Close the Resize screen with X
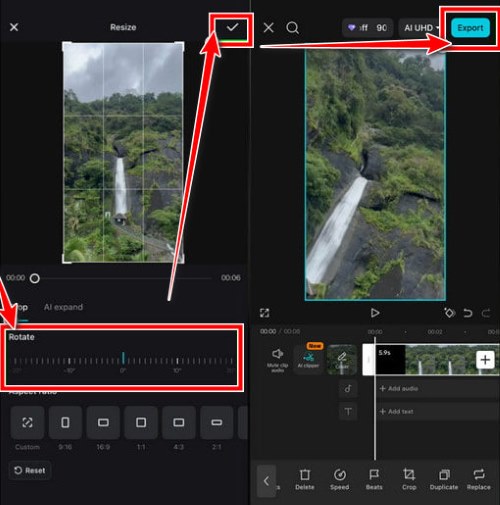 pos(14,27)
